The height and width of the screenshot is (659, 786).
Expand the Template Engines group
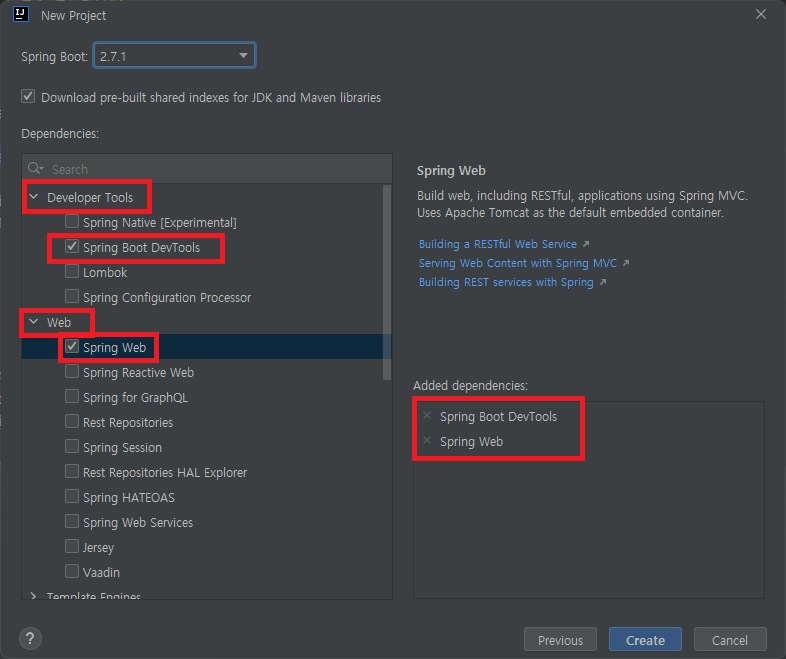34,596
